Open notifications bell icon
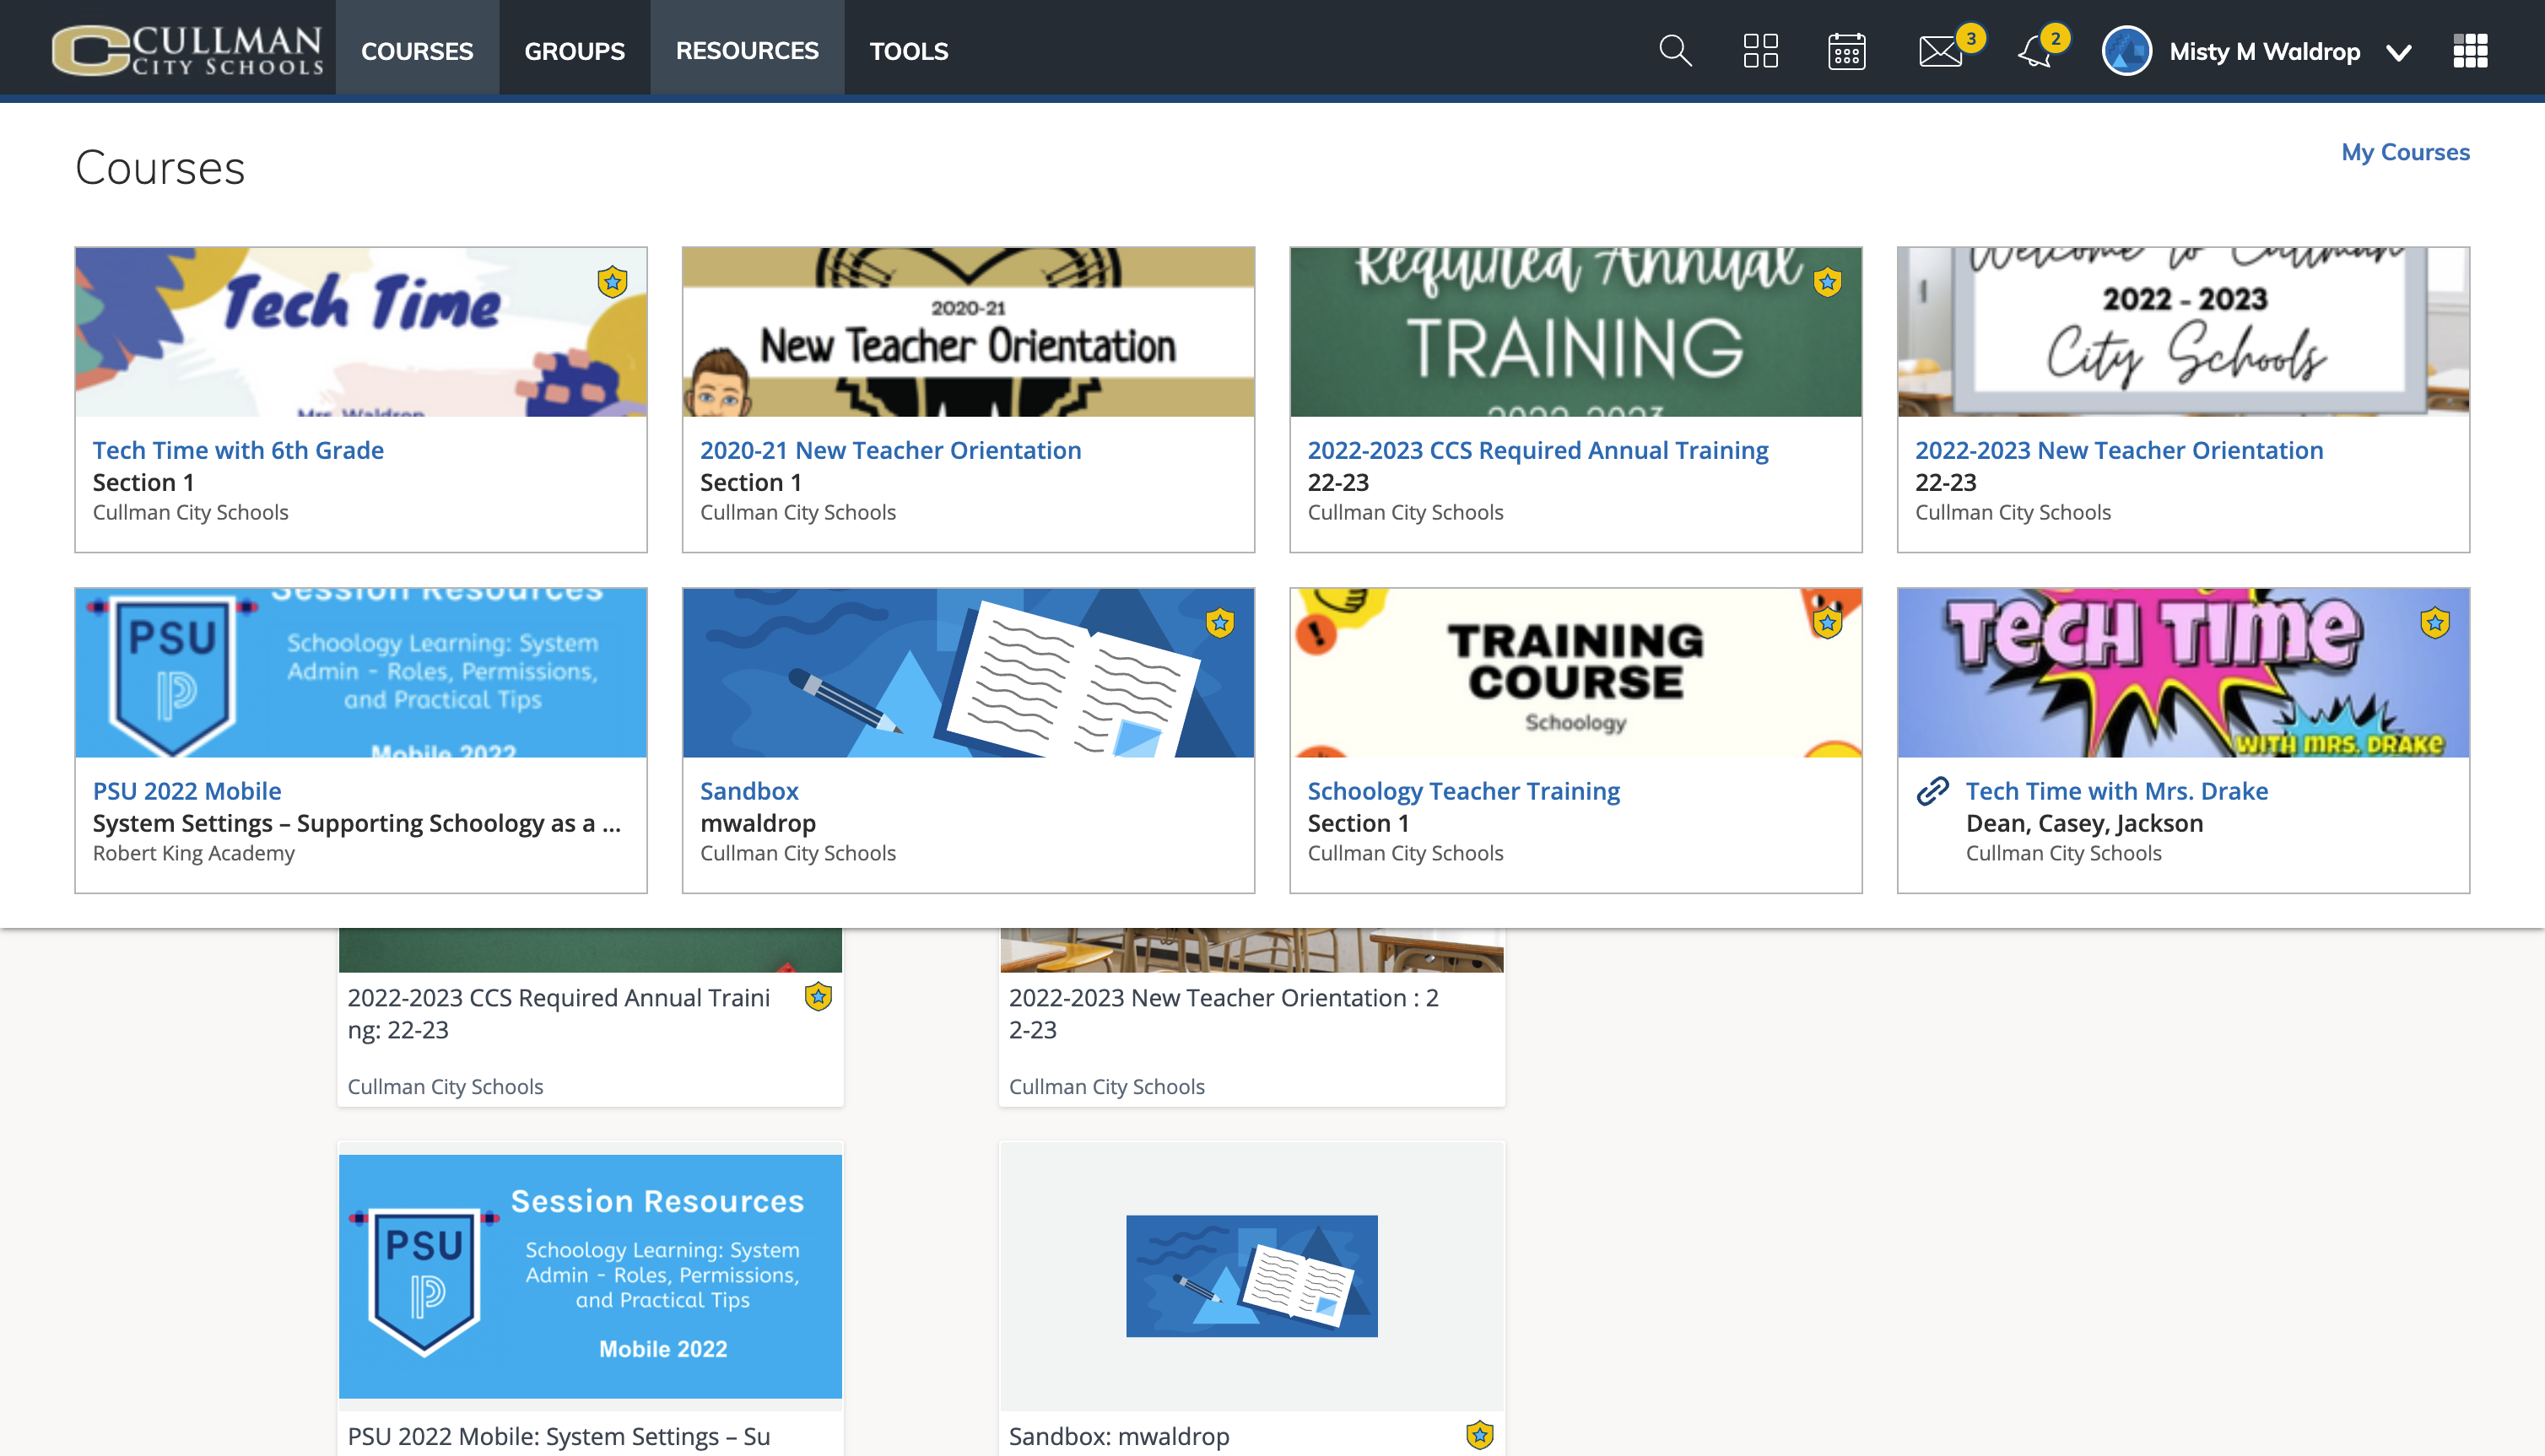2545x1456 pixels. point(2034,51)
